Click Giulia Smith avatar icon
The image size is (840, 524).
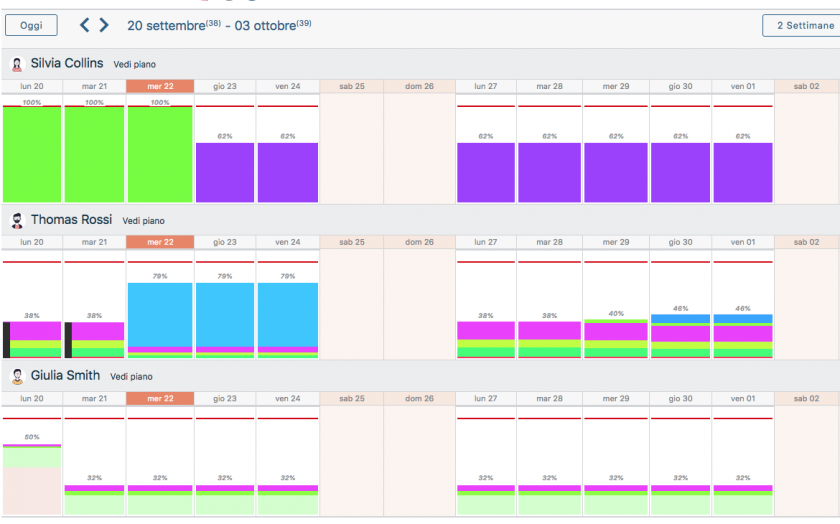[x=17, y=377]
